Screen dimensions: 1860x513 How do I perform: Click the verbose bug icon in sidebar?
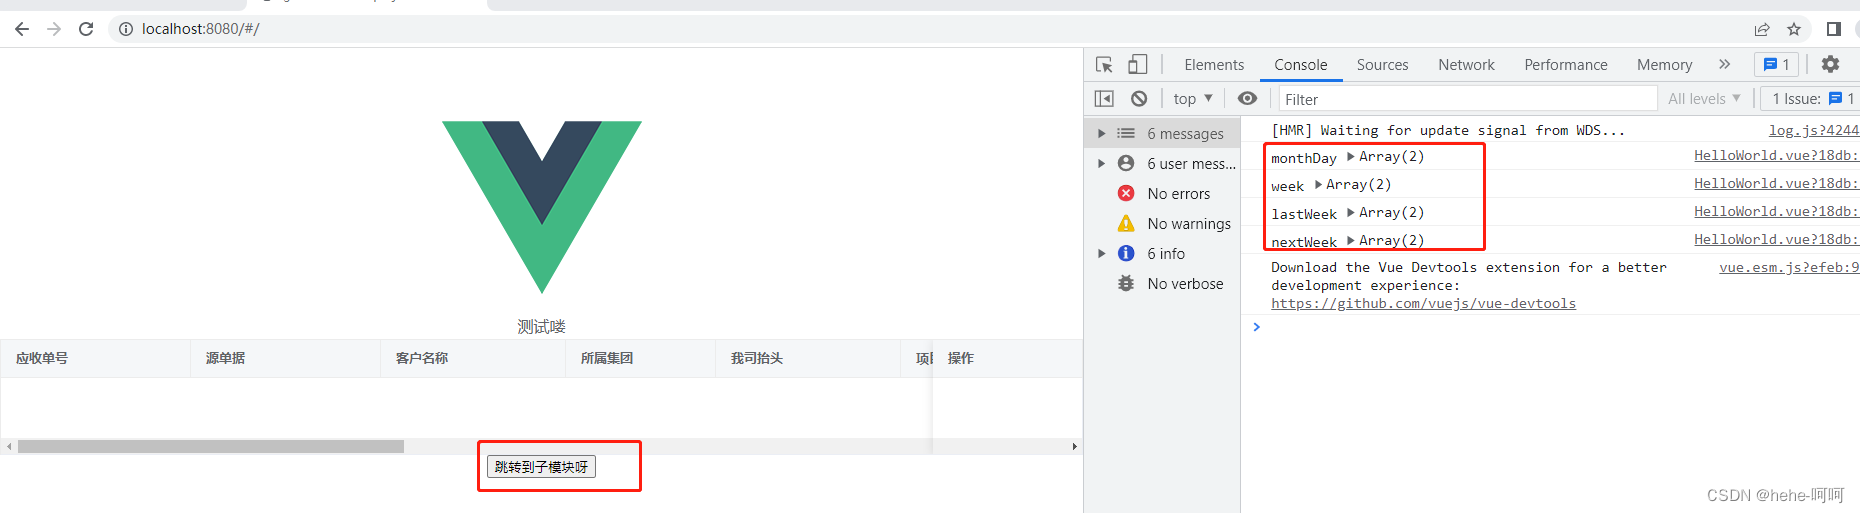(x=1126, y=283)
